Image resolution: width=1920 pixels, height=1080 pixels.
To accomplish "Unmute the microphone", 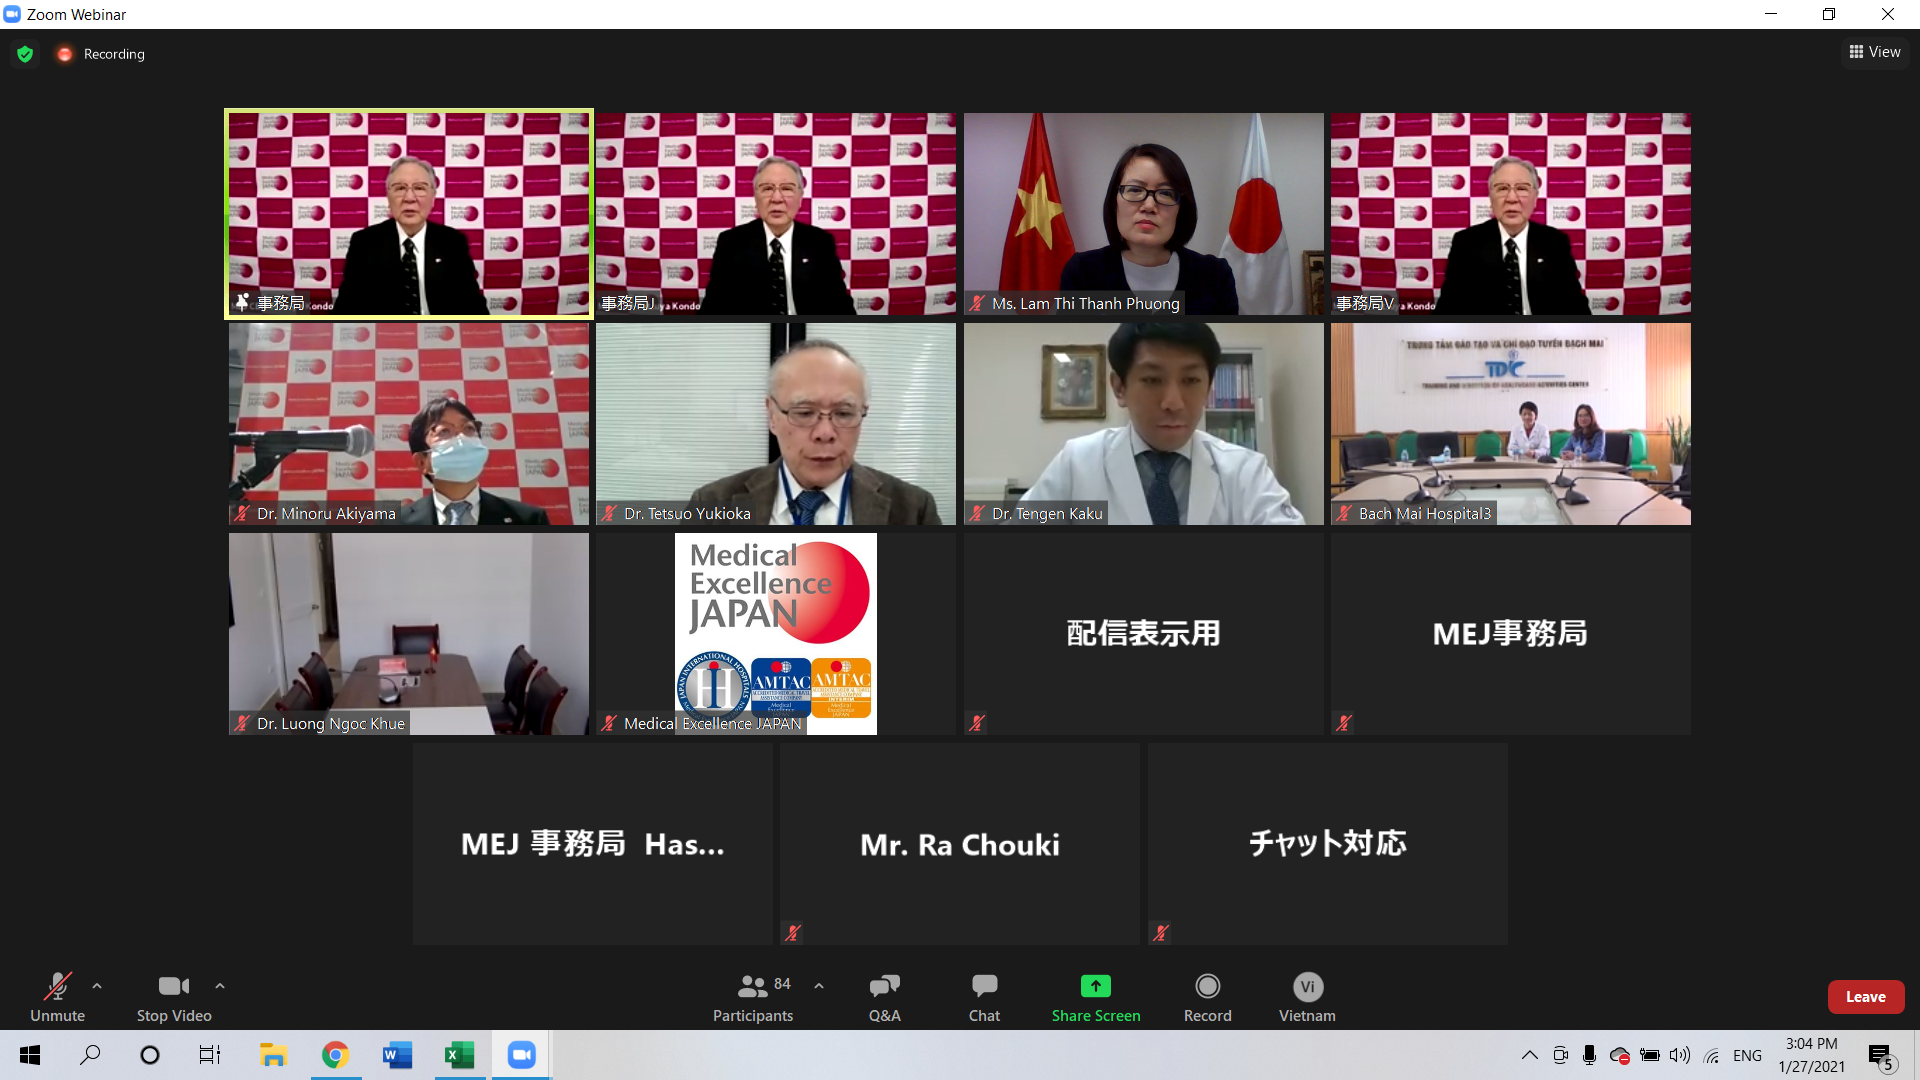I will [57, 997].
